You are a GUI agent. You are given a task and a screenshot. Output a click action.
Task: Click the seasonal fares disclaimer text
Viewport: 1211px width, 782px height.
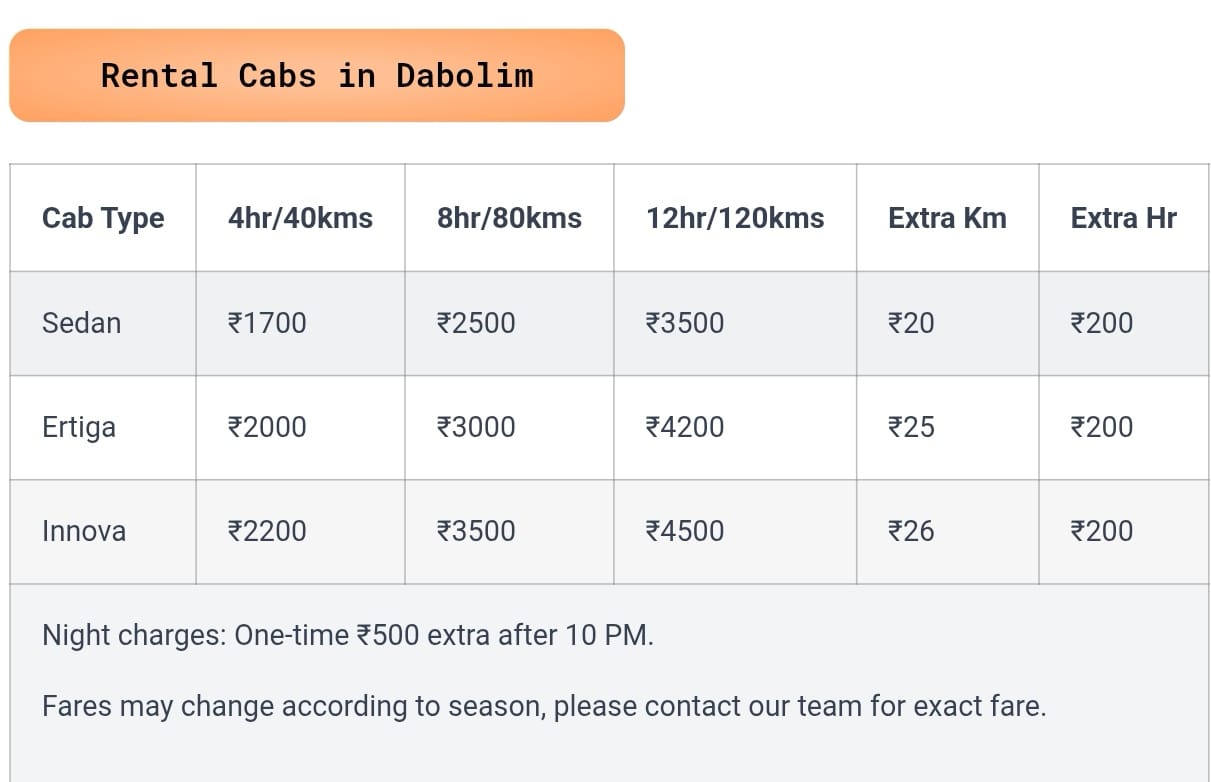tap(543, 707)
